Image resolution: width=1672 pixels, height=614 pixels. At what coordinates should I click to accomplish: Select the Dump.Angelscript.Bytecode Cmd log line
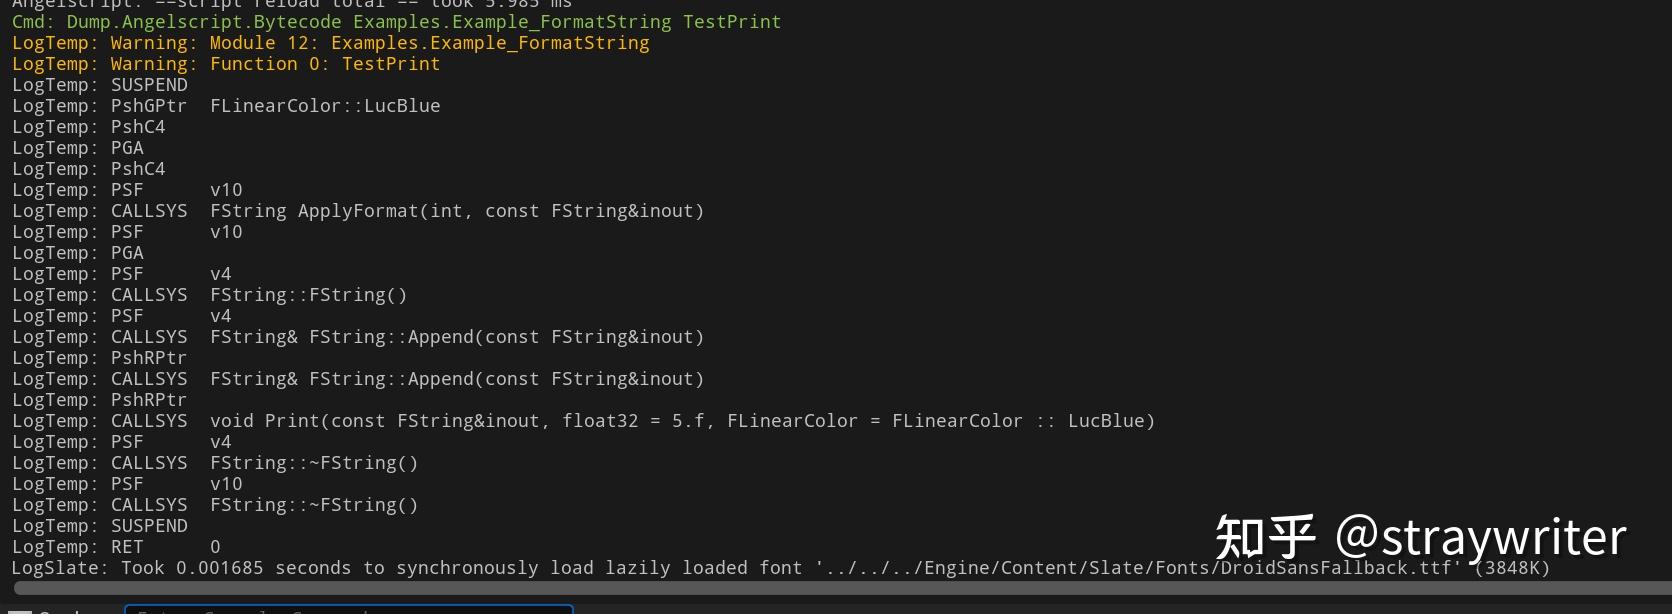point(396,22)
